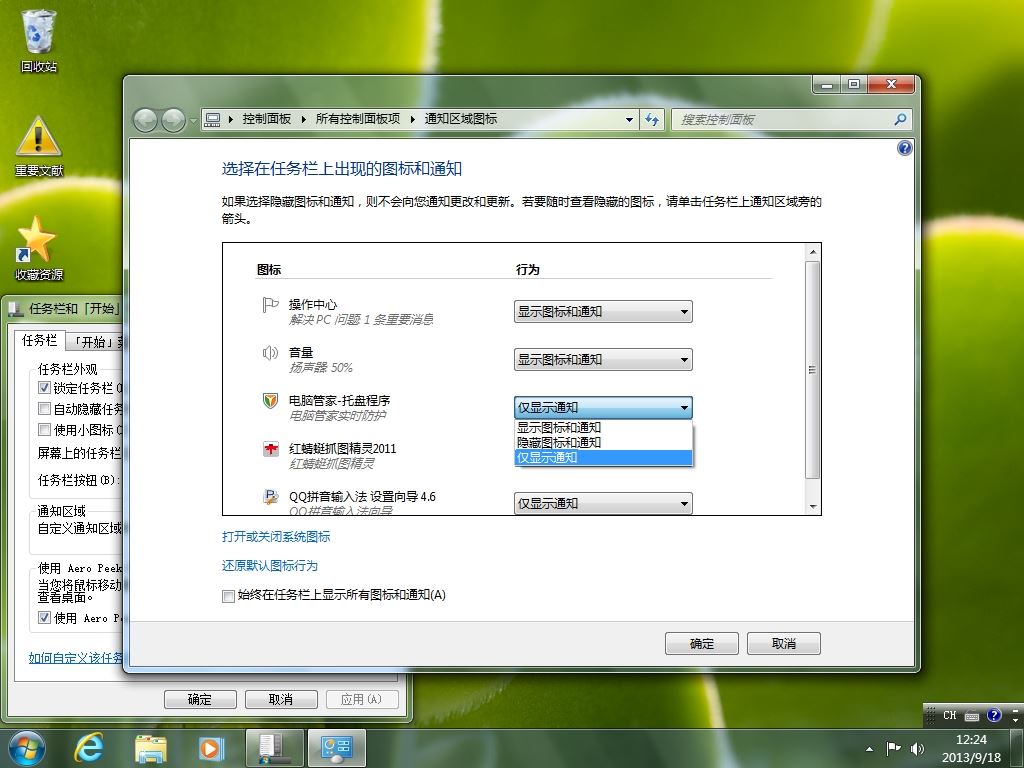This screenshot has width=1024, height=768.
Task: Click 取消 in taskbar properties window
Action: [x=281, y=699]
